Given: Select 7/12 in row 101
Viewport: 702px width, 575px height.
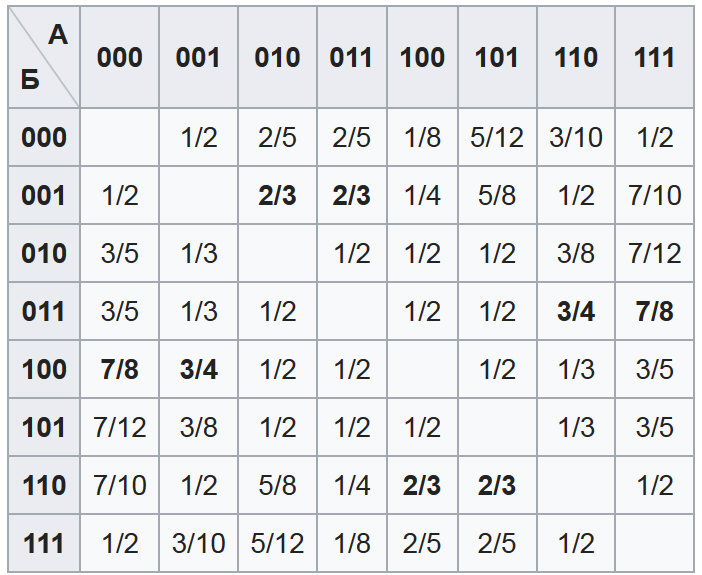Looking at the screenshot, I should pyautogui.click(x=120, y=428).
